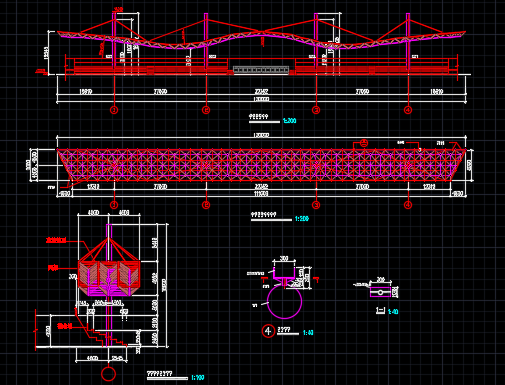Select axis bubble 2 under the elevation view
Image resolution: width=505 pixels, height=385 pixels.
(x=206, y=110)
